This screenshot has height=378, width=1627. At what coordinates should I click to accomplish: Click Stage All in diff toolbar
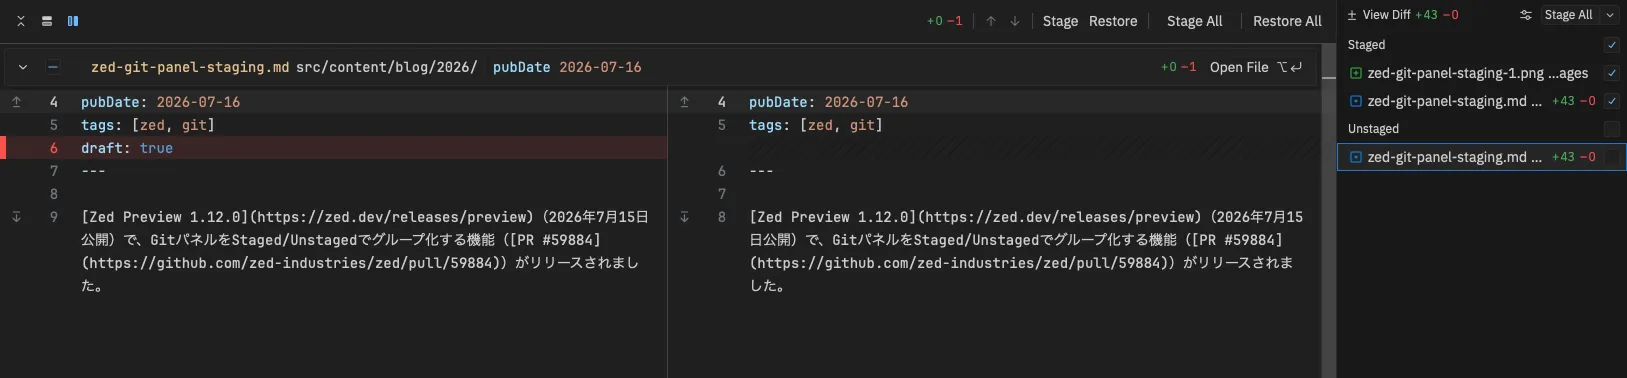[1194, 21]
